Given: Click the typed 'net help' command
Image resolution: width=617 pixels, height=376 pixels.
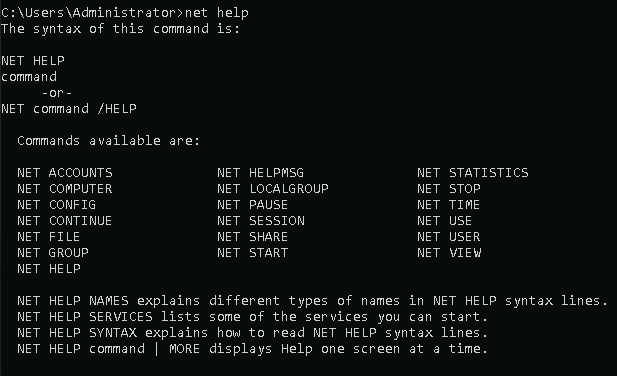Looking at the screenshot, I should (217, 13).
